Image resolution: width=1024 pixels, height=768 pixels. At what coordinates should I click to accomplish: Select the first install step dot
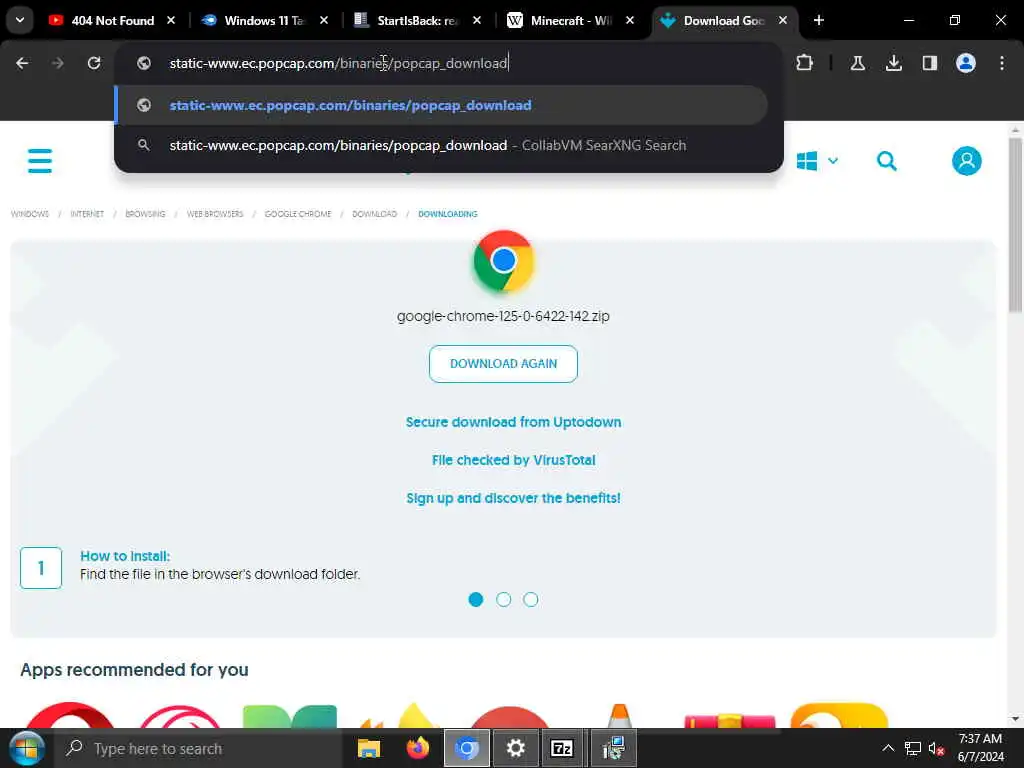[476, 600]
